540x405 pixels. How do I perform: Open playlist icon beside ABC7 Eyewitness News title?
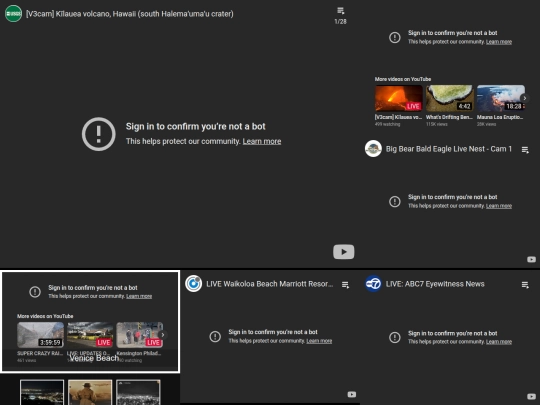pos(525,285)
